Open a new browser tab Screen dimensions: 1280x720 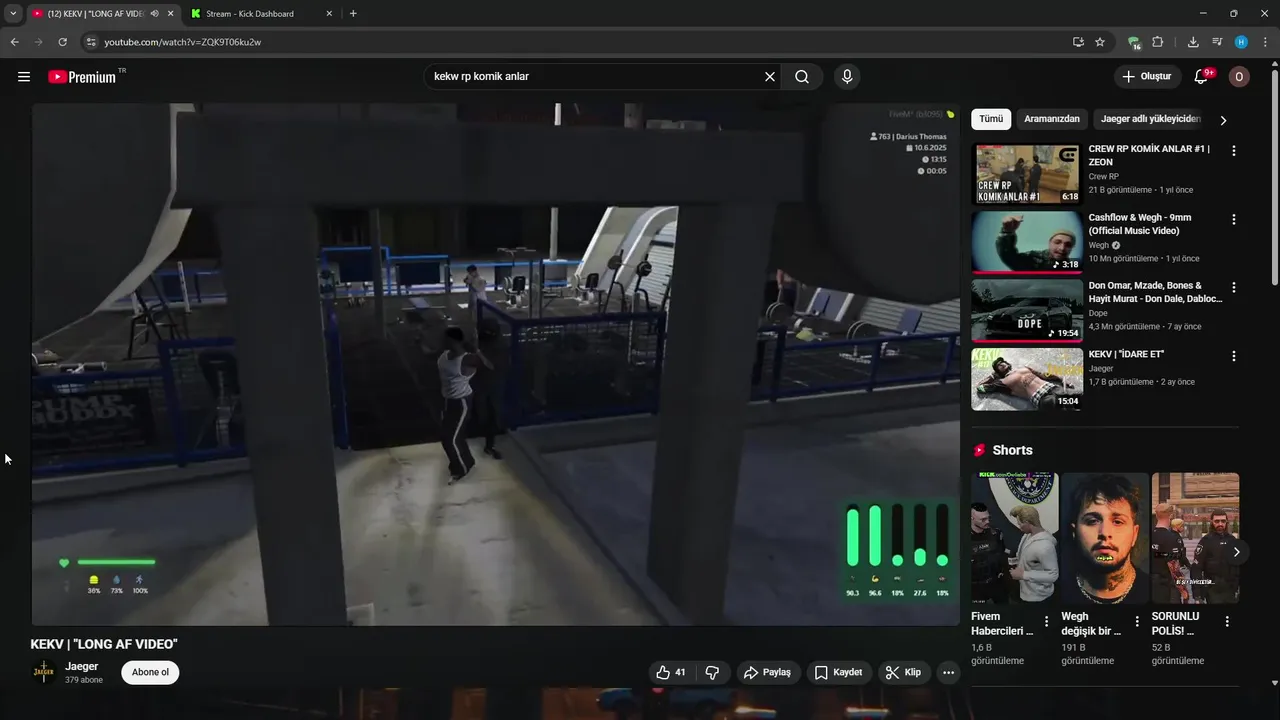pos(353,14)
